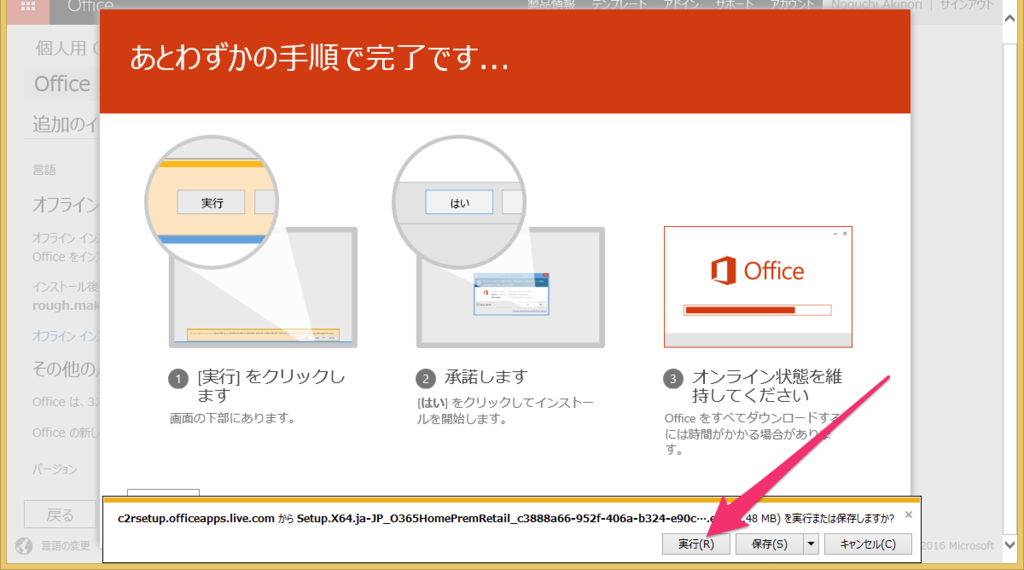1024x570 pixels.
Task: Click the Office logo in installer illustration
Action: 758,270
